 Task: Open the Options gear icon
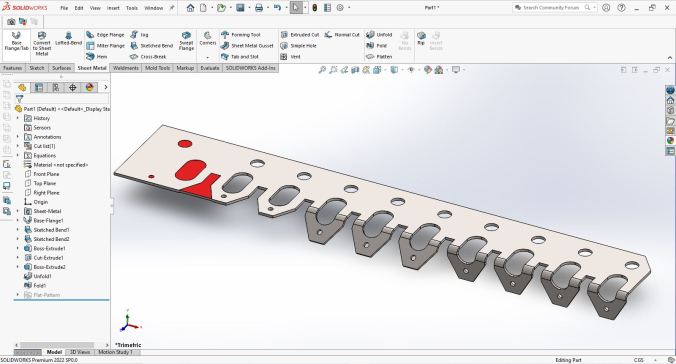pos(340,8)
